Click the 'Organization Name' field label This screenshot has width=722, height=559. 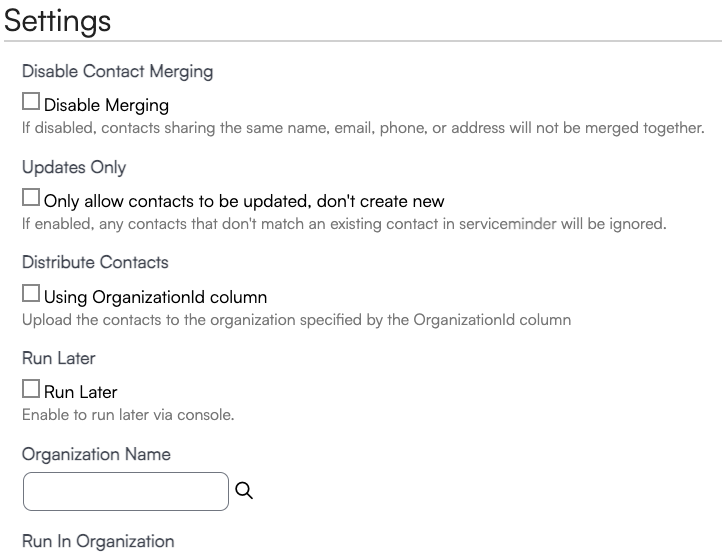[x=96, y=454]
